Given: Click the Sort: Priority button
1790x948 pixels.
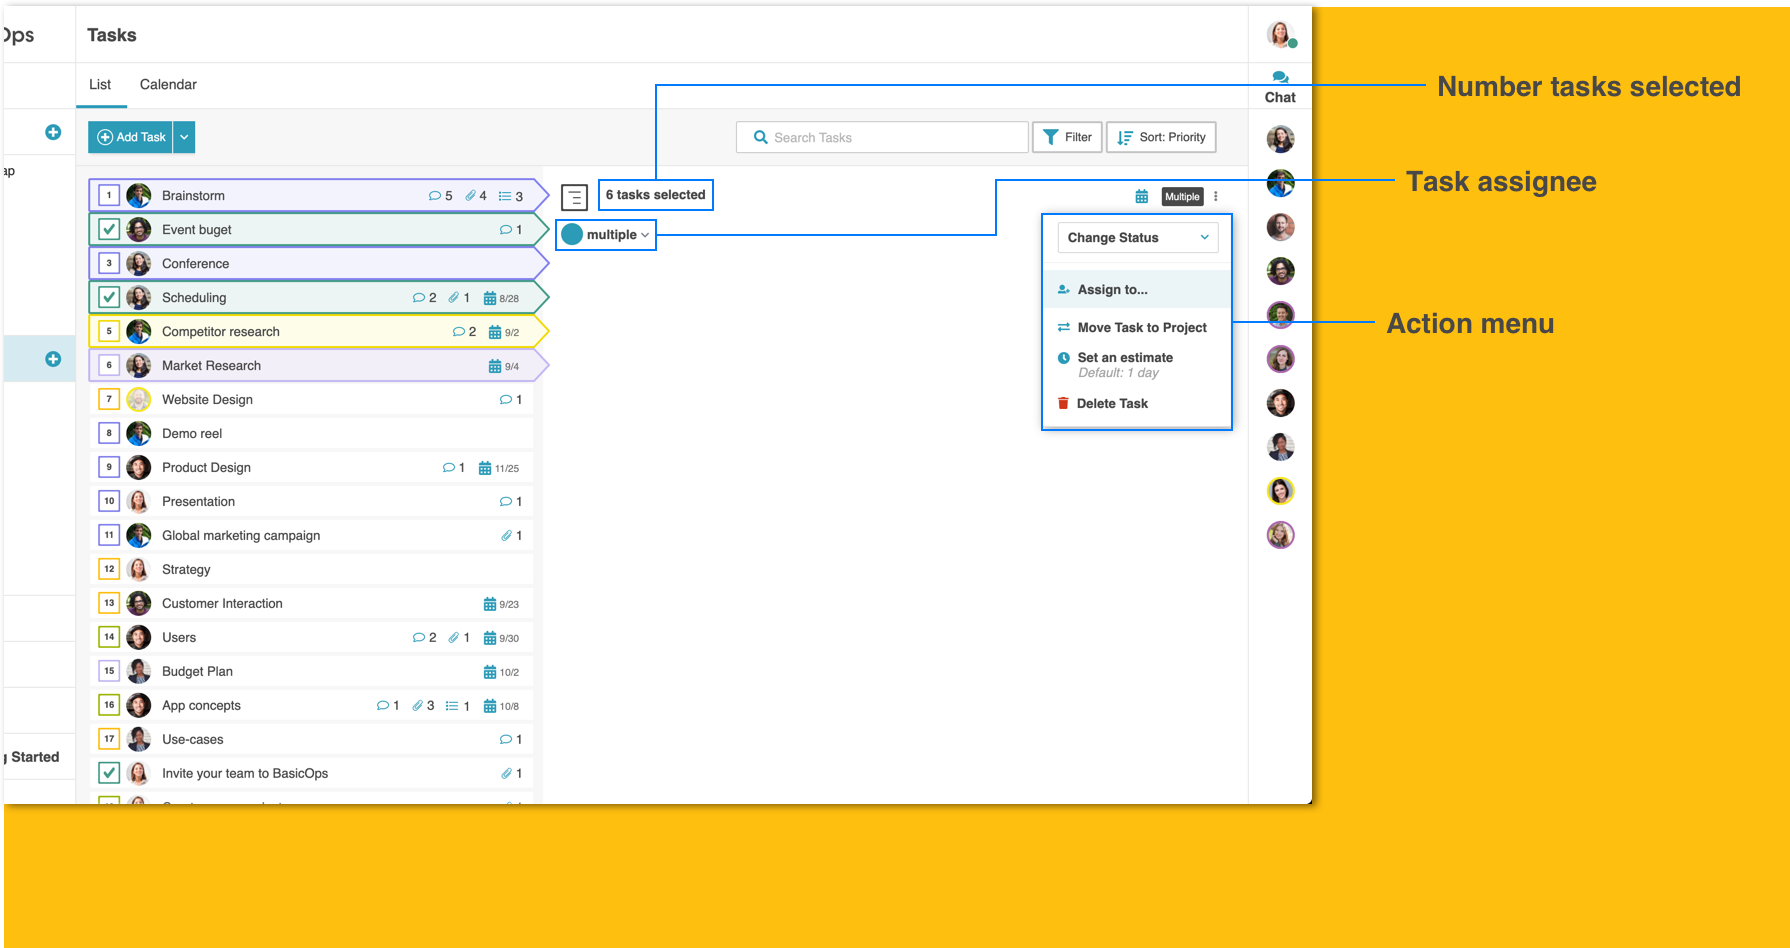Looking at the screenshot, I should tap(1161, 137).
